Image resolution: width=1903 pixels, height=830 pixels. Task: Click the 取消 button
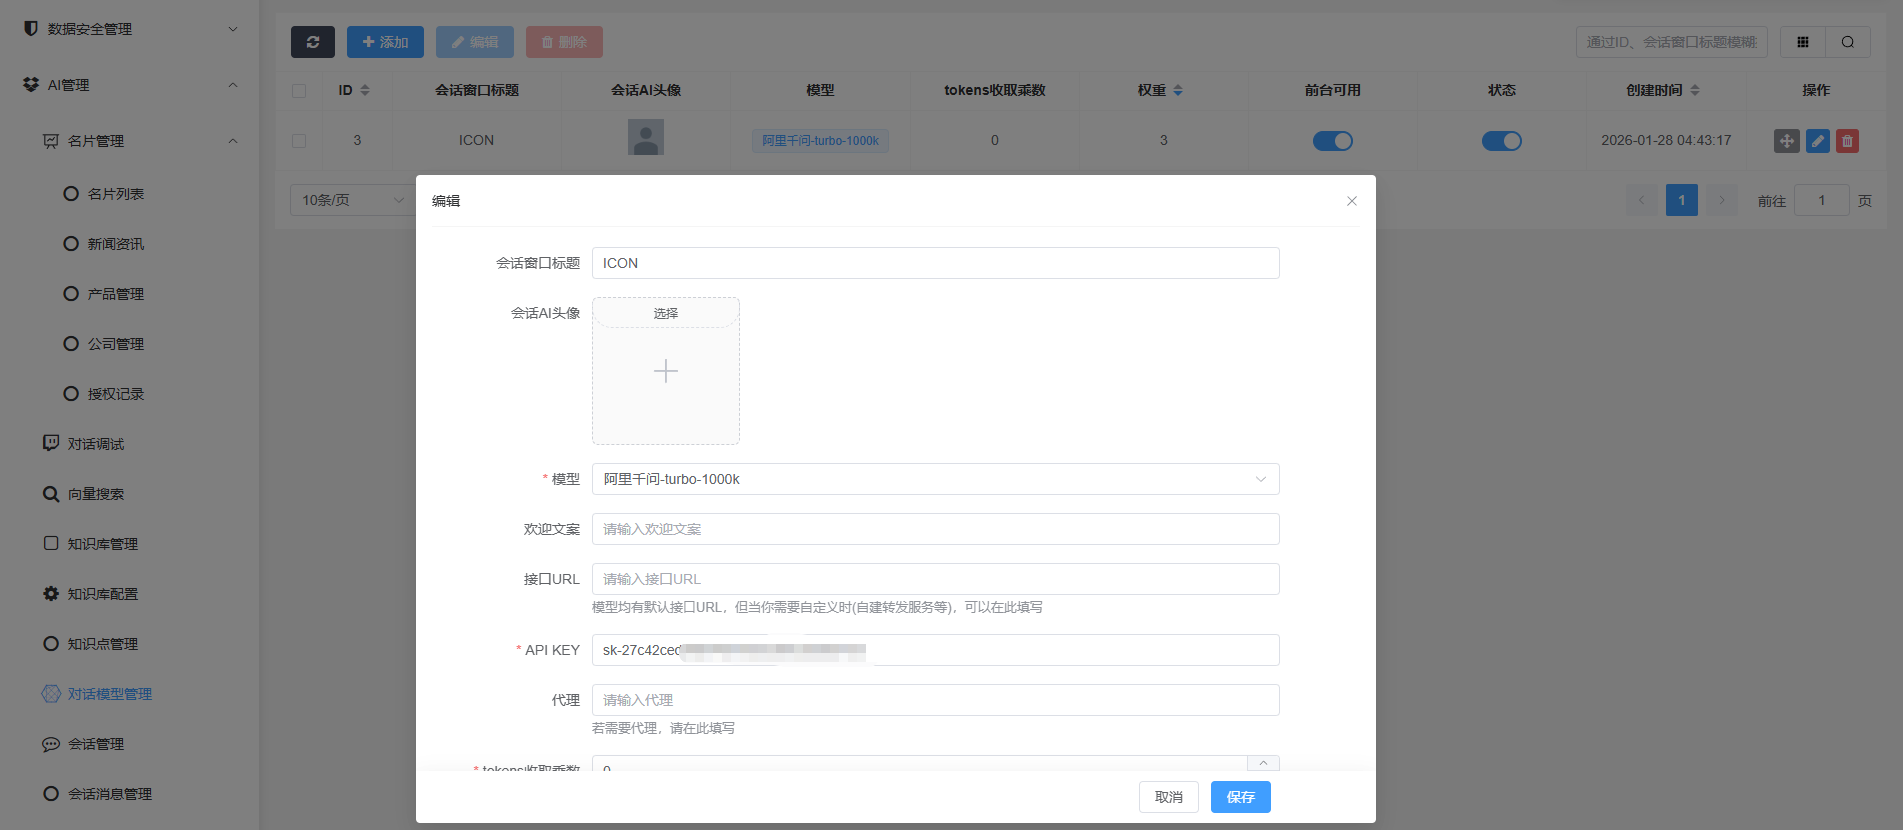(1168, 797)
